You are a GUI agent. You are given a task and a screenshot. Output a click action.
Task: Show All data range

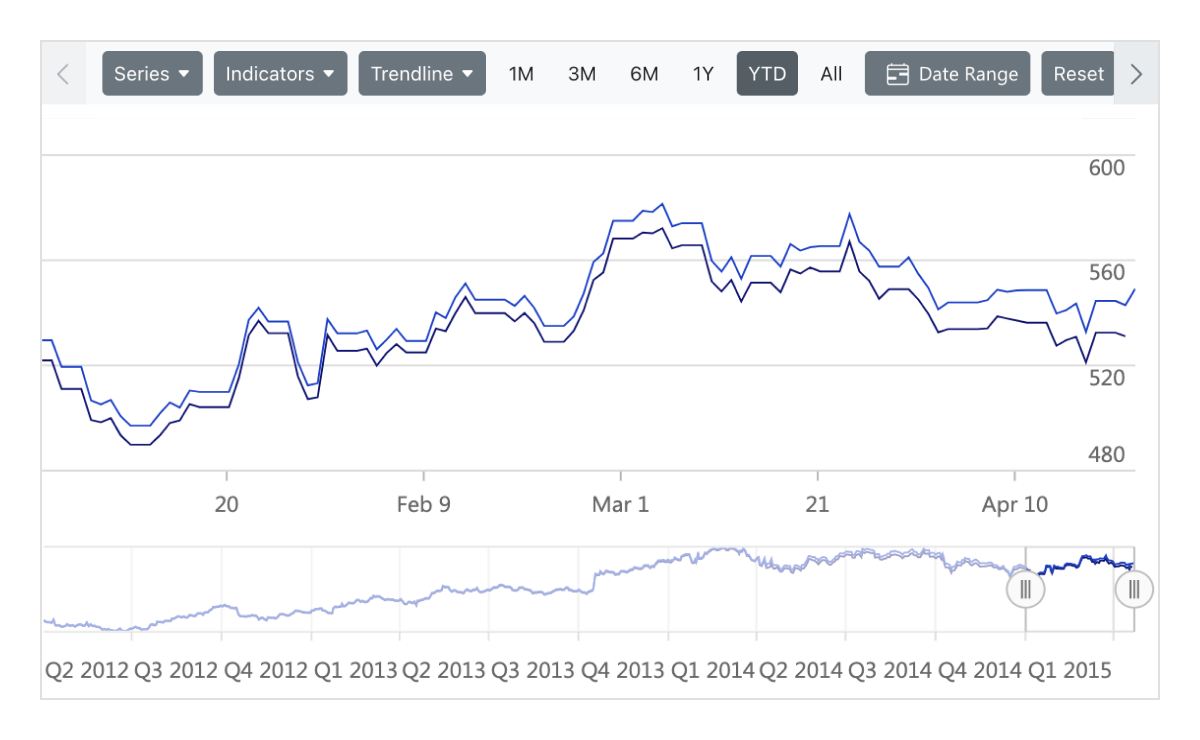click(x=831, y=74)
